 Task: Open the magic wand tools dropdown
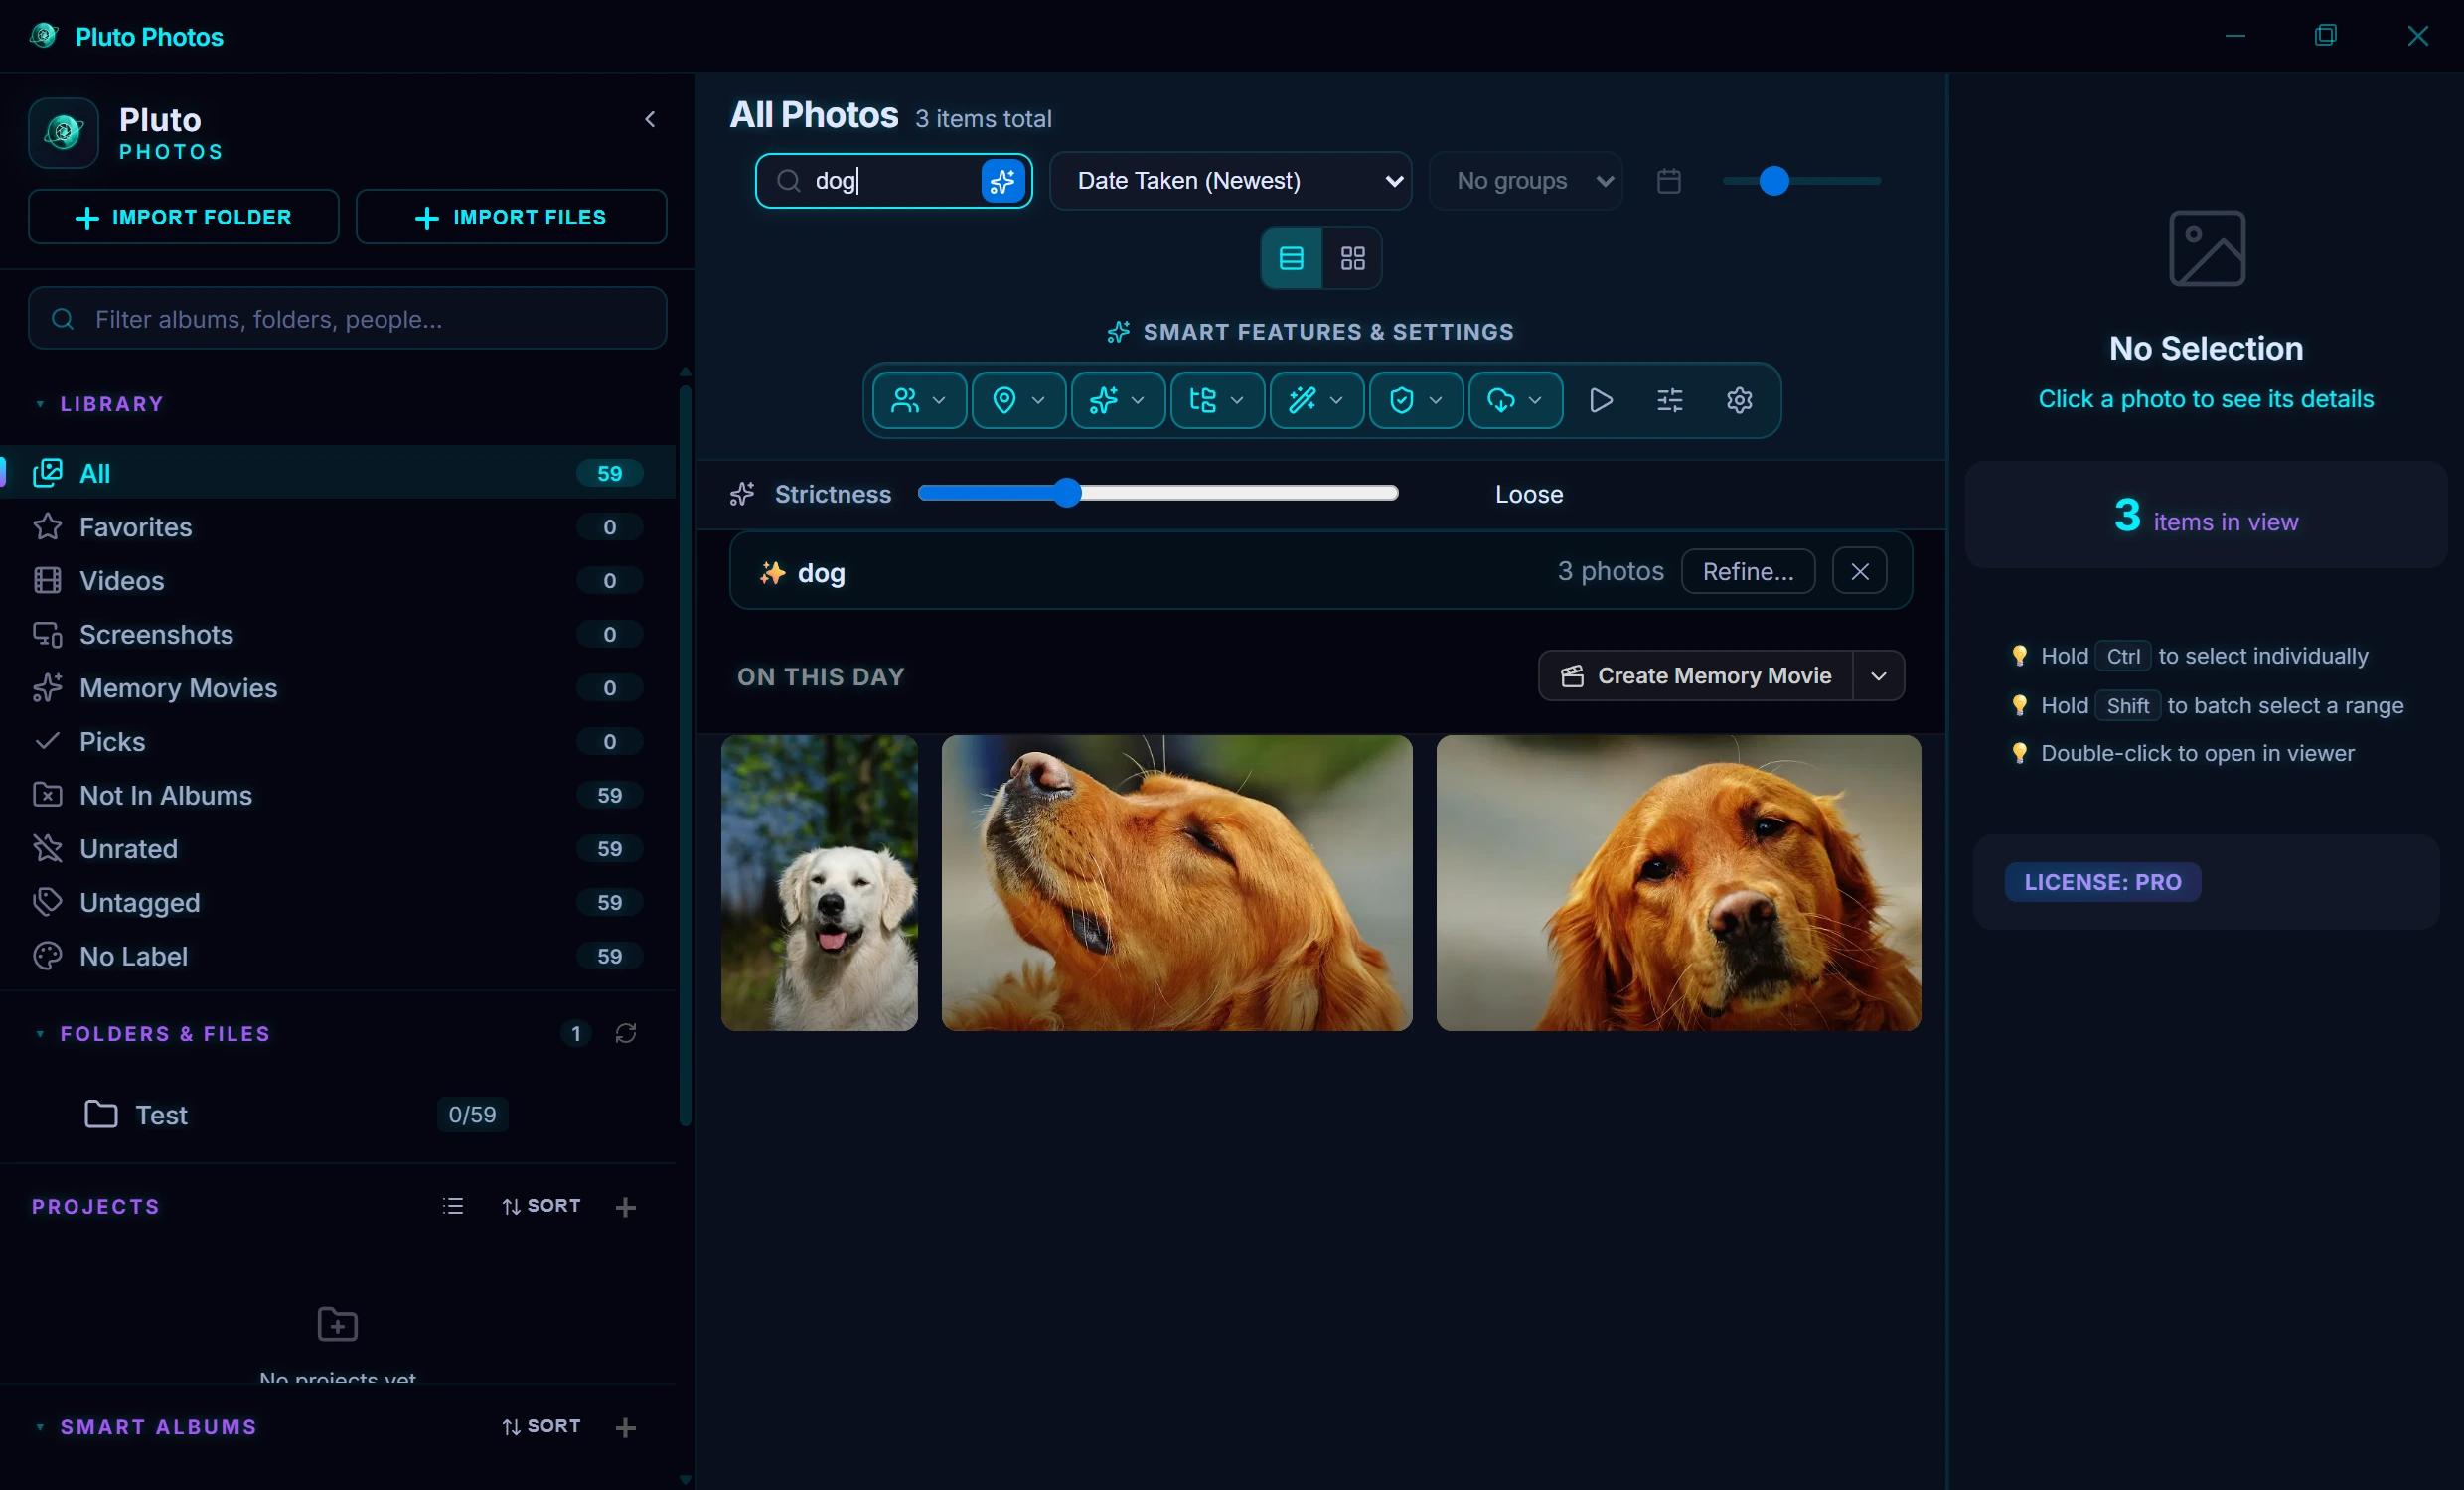1316,400
